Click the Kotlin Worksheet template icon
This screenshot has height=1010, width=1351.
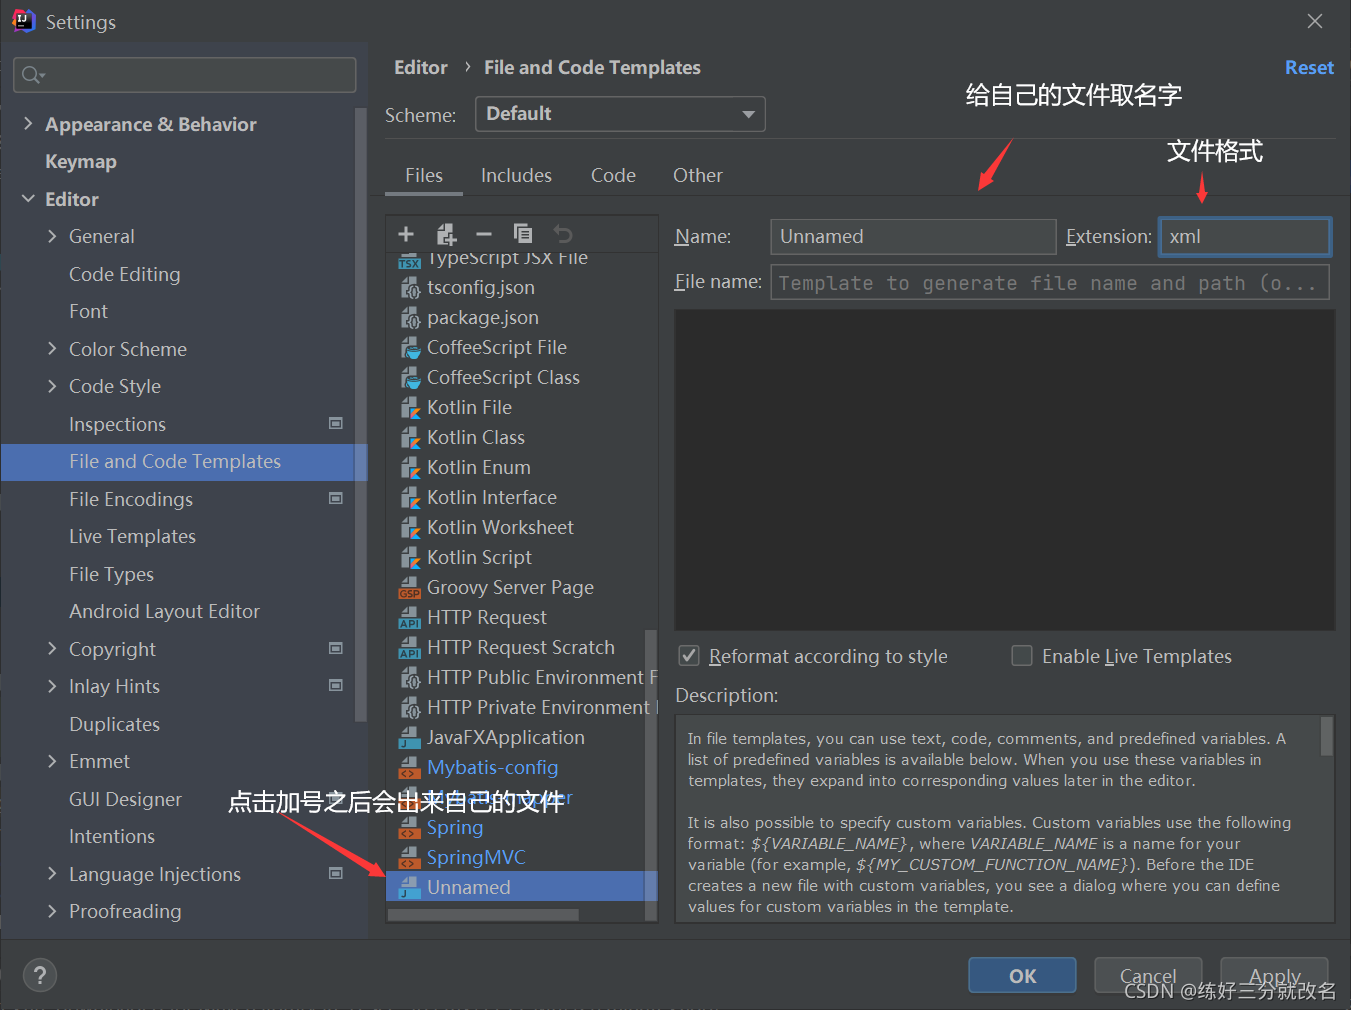pos(410,528)
